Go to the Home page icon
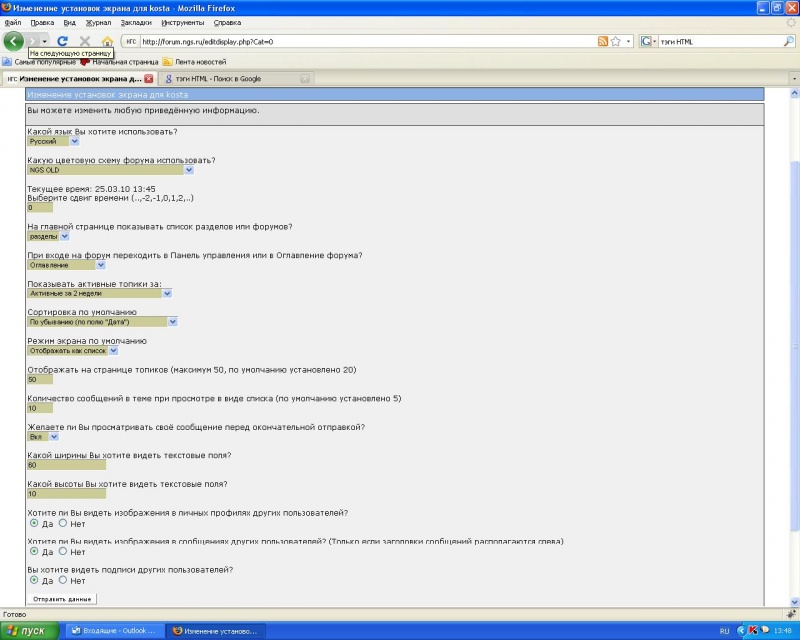 tap(107, 42)
